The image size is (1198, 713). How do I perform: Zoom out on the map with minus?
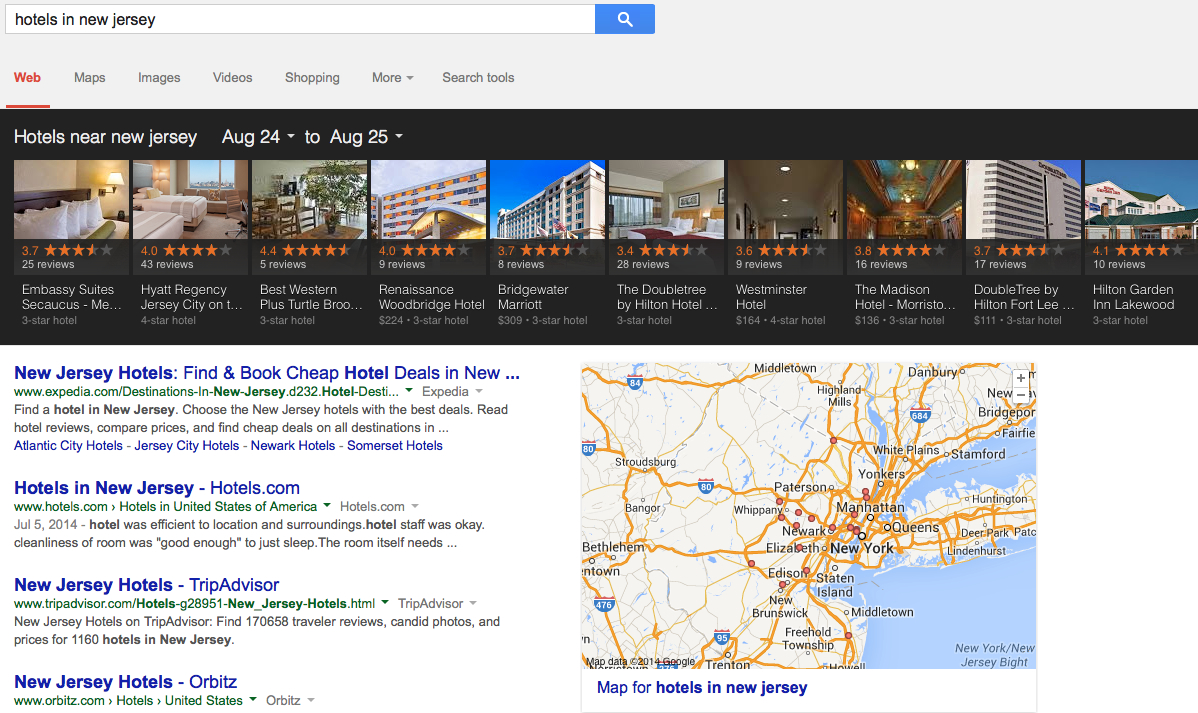click(x=1020, y=395)
